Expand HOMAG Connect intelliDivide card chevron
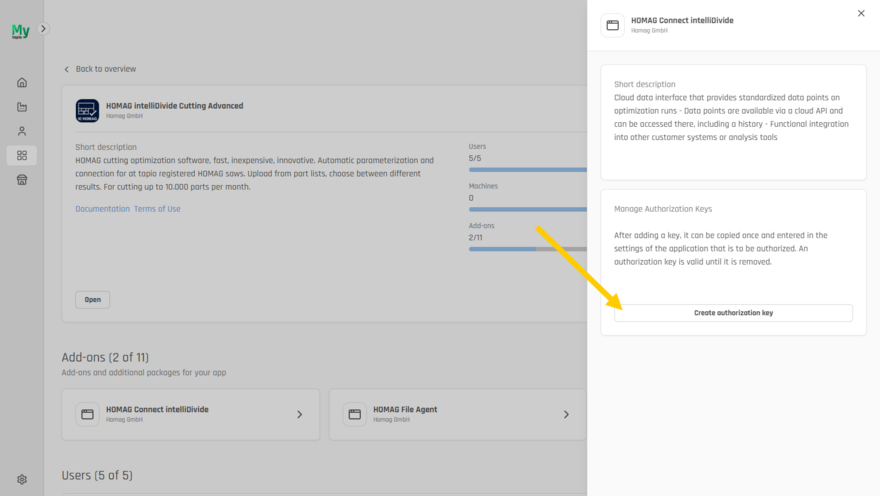880x496 pixels. (300, 414)
